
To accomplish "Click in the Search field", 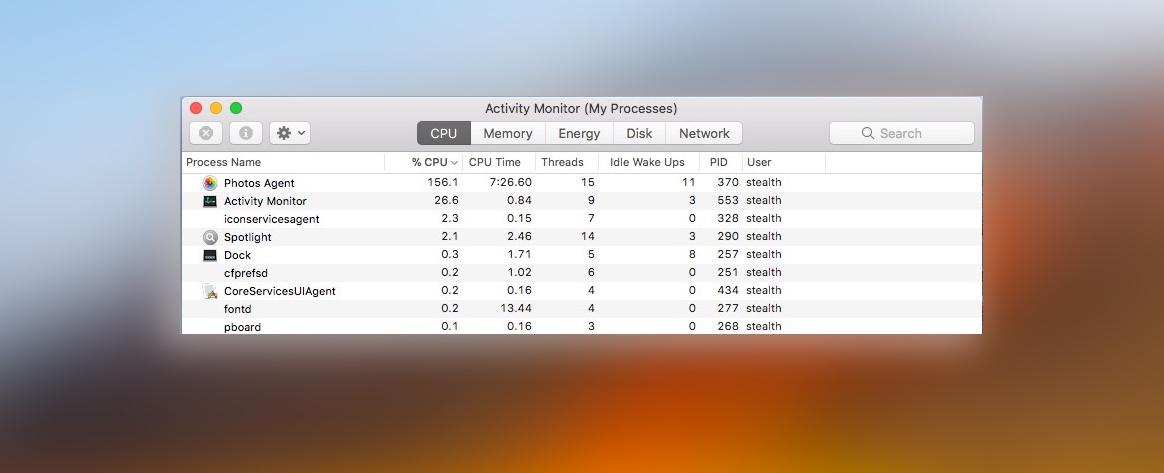I will (x=901, y=133).
